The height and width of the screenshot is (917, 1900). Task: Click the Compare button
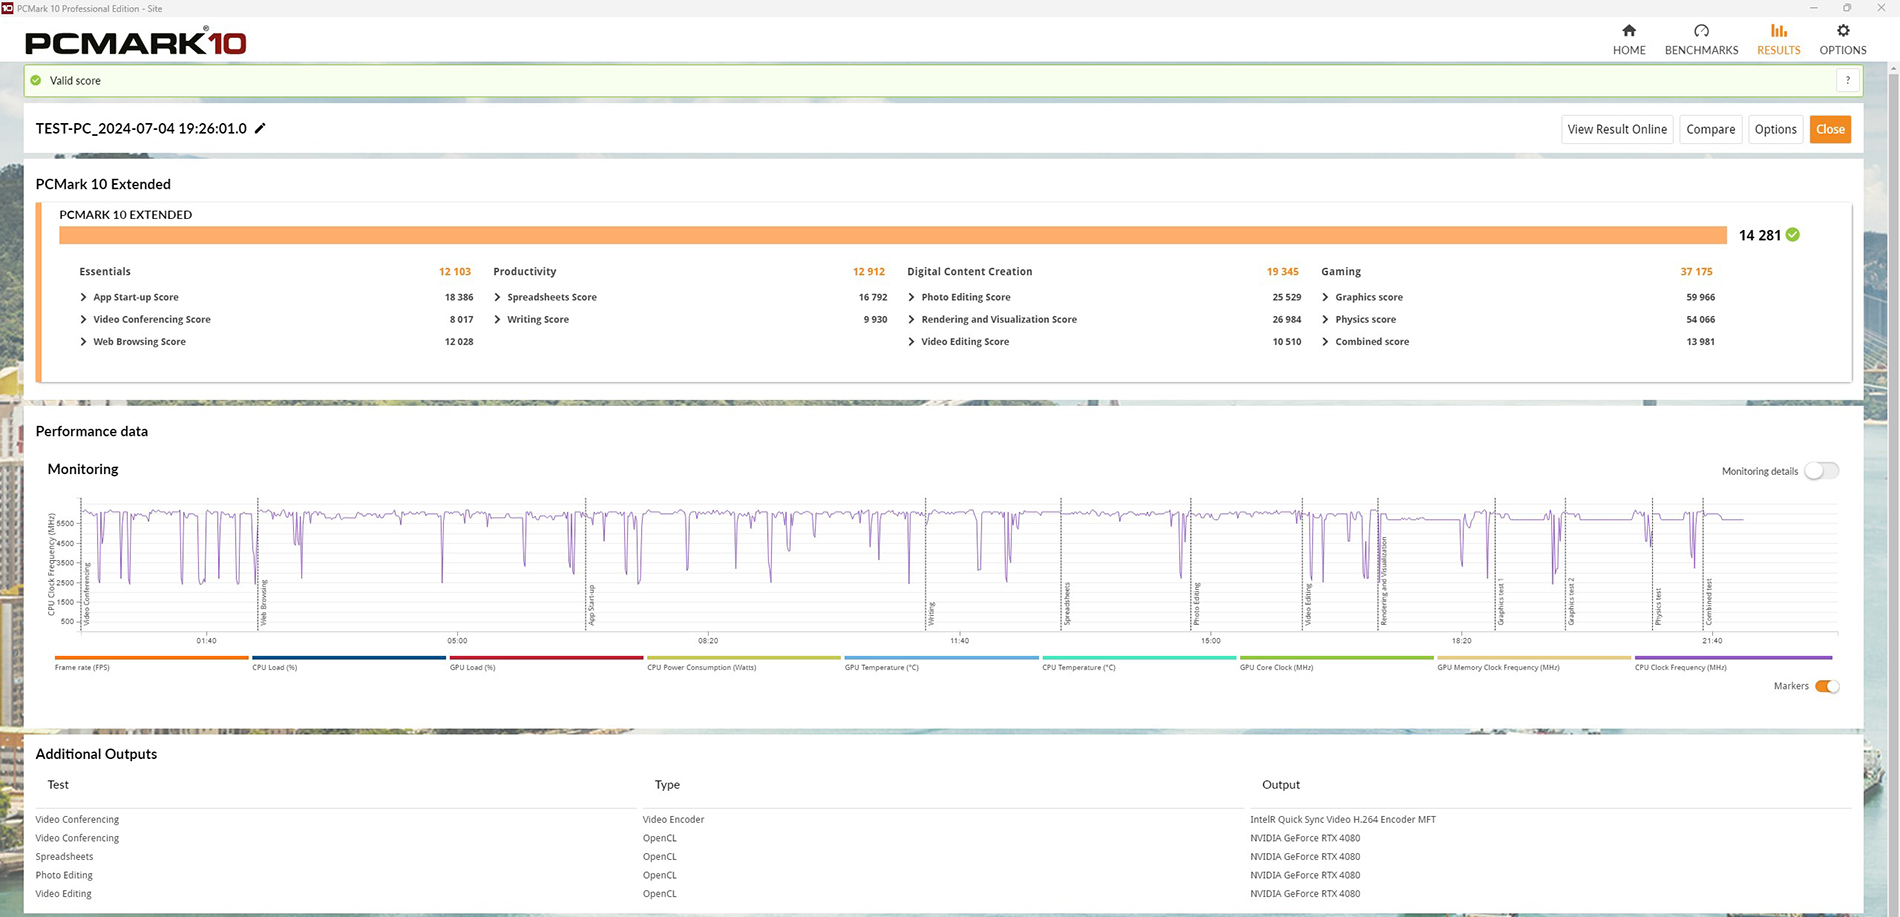pyautogui.click(x=1710, y=129)
